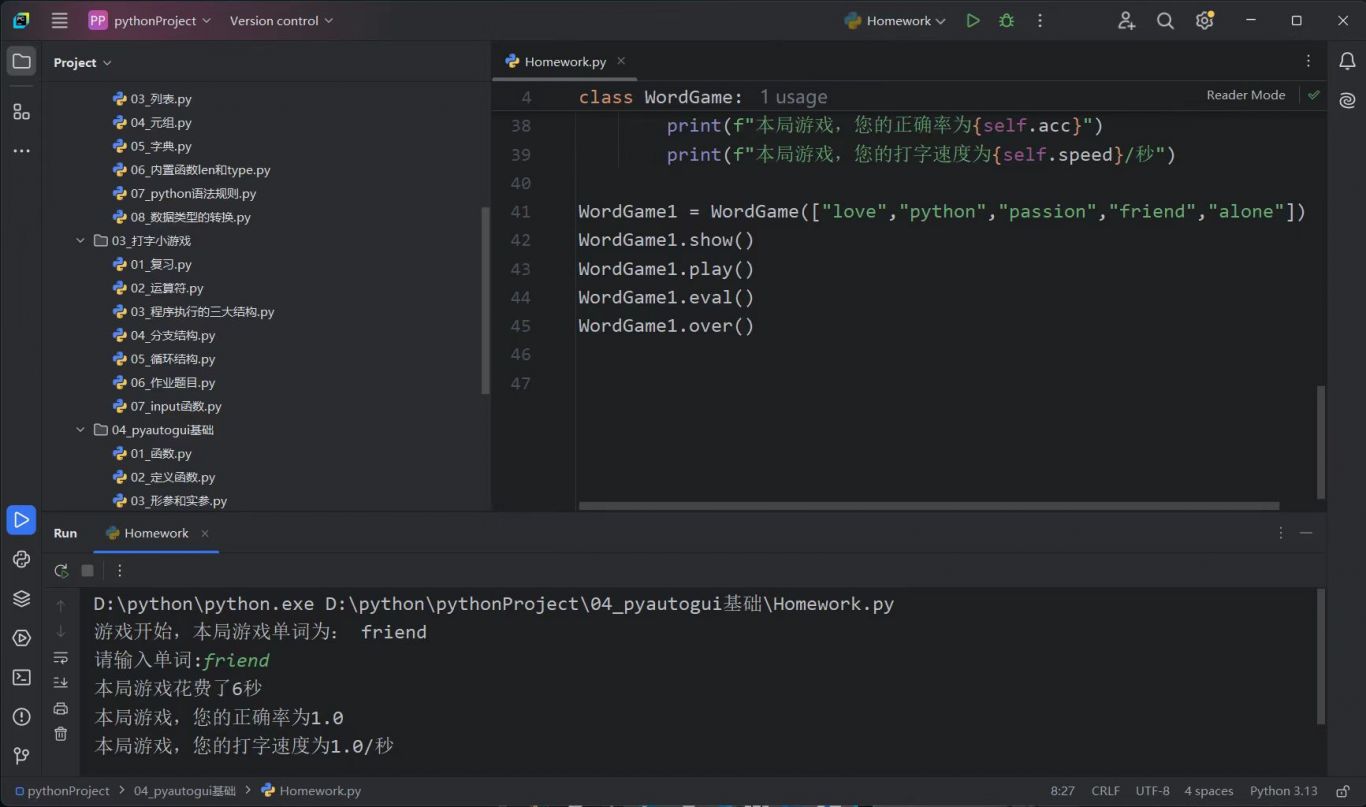Click the Run panel label

[65, 533]
